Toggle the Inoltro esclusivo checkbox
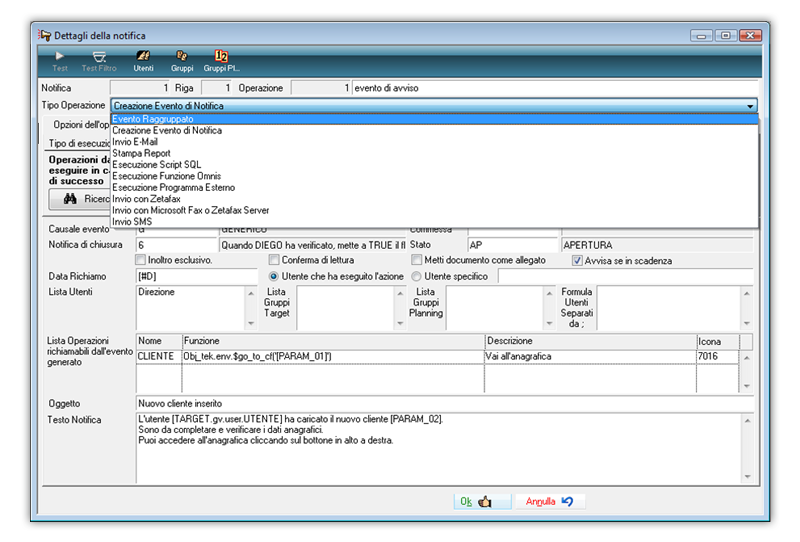 point(141,260)
